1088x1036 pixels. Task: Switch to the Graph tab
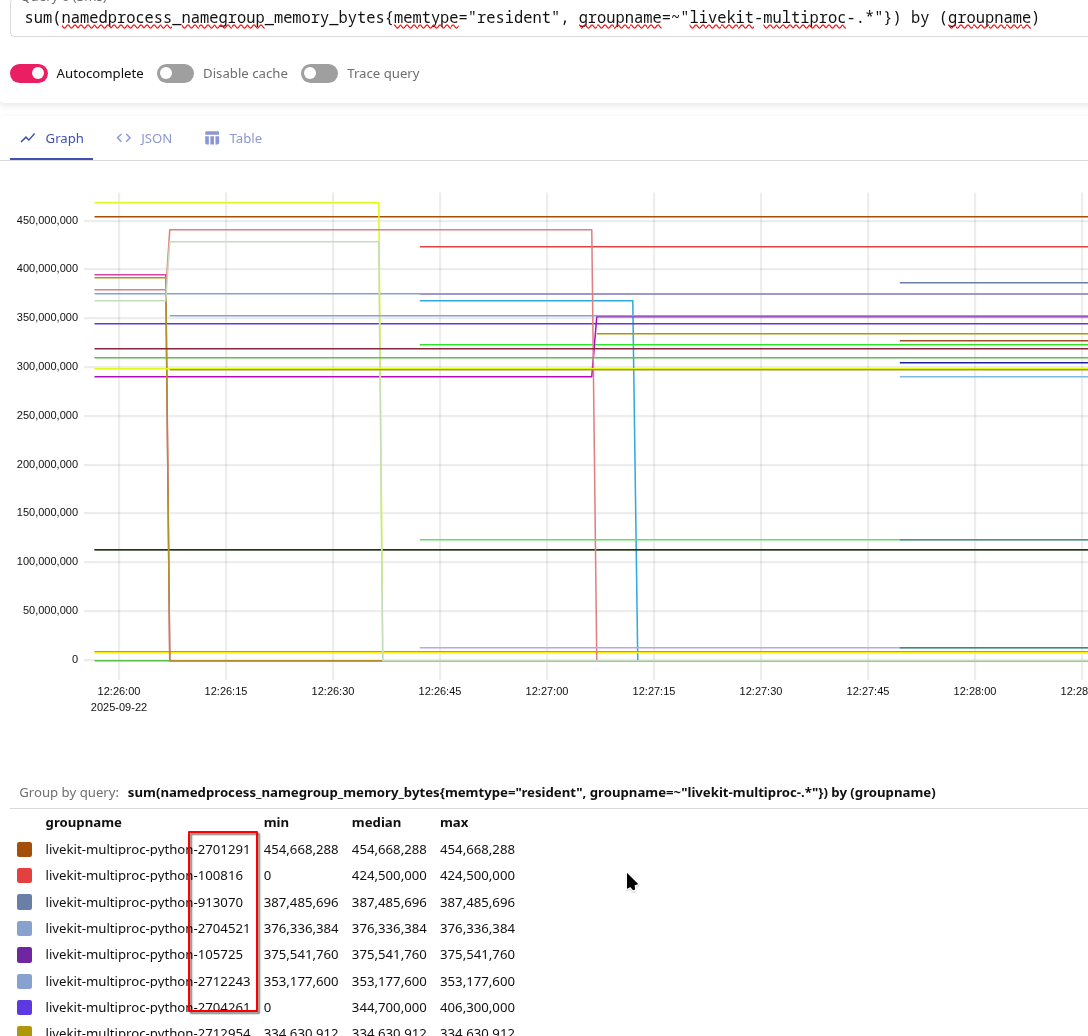coord(51,138)
